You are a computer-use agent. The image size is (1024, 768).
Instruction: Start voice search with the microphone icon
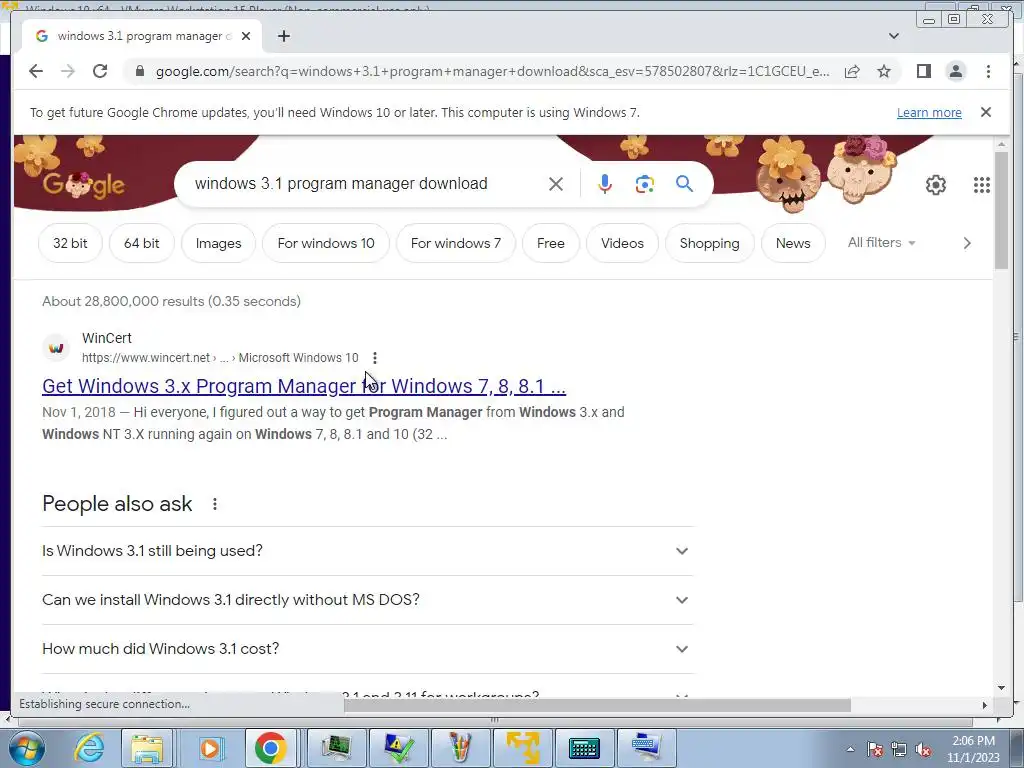click(605, 184)
